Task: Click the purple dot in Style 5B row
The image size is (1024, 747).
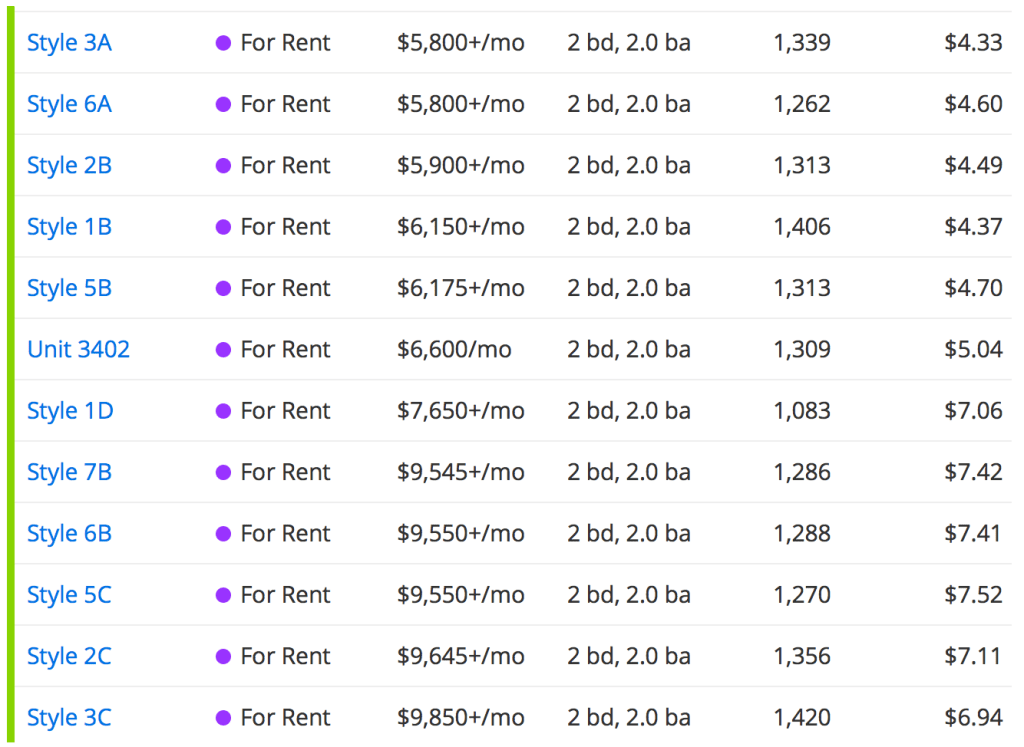Action: pos(224,289)
